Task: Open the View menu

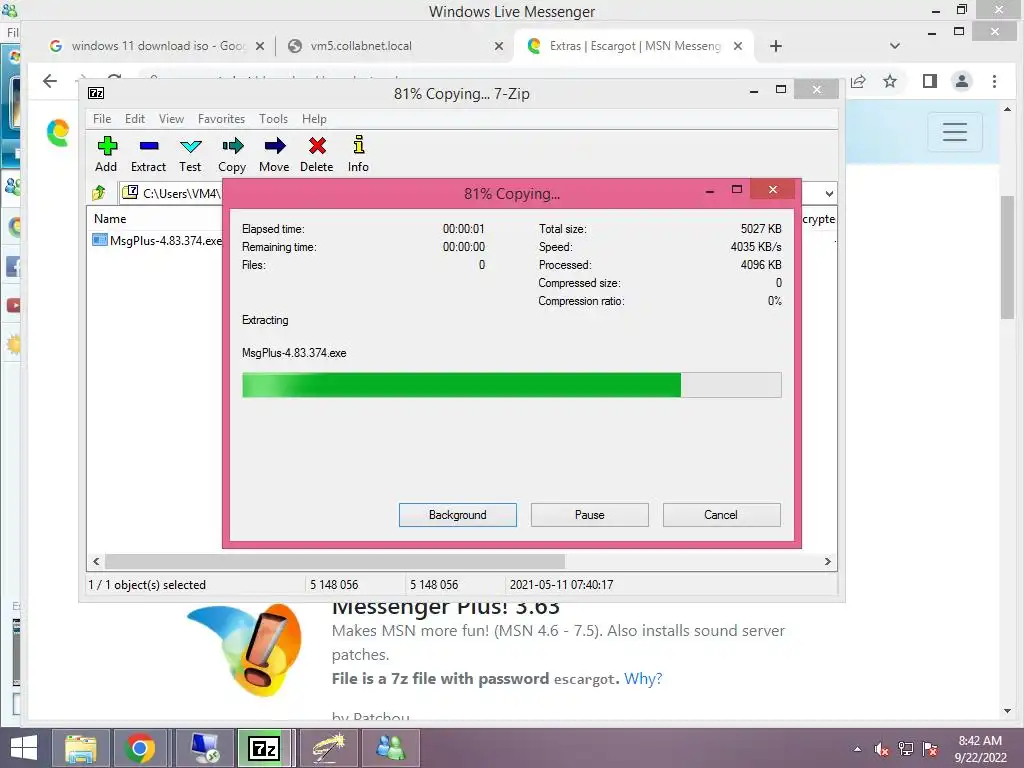Action: (171, 119)
